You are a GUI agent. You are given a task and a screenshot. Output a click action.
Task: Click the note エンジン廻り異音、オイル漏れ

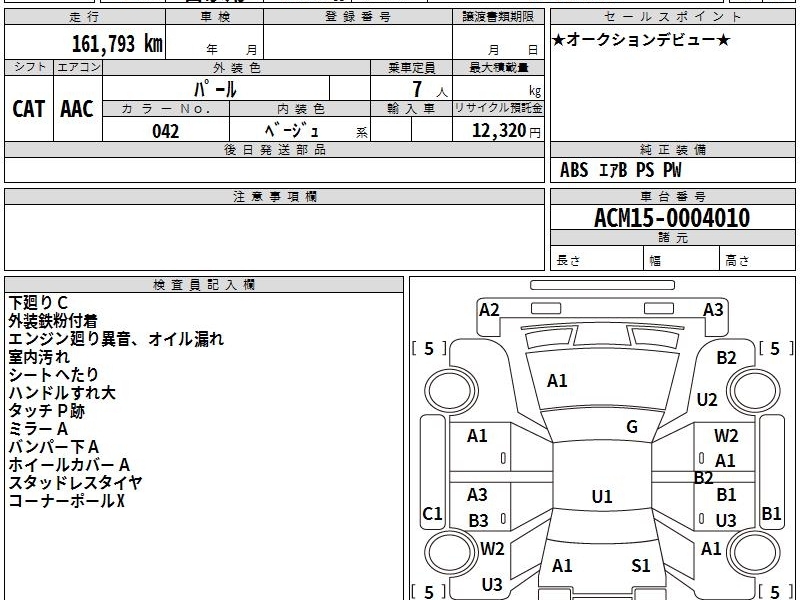pyautogui.click(x=116, y=339)
